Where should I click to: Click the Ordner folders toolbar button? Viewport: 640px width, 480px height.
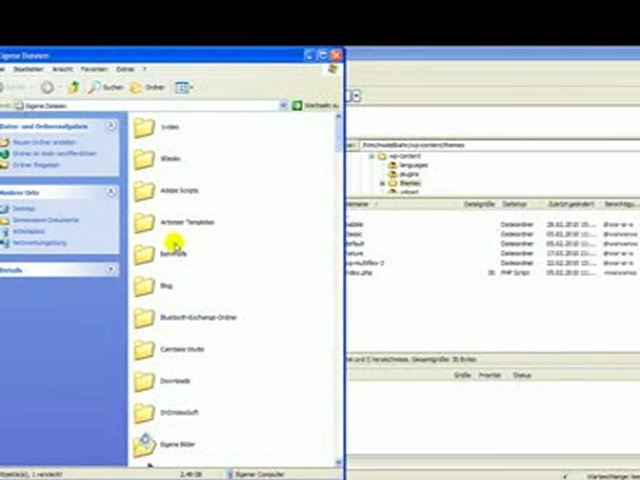pyautogui.click(x=147, y=87)
